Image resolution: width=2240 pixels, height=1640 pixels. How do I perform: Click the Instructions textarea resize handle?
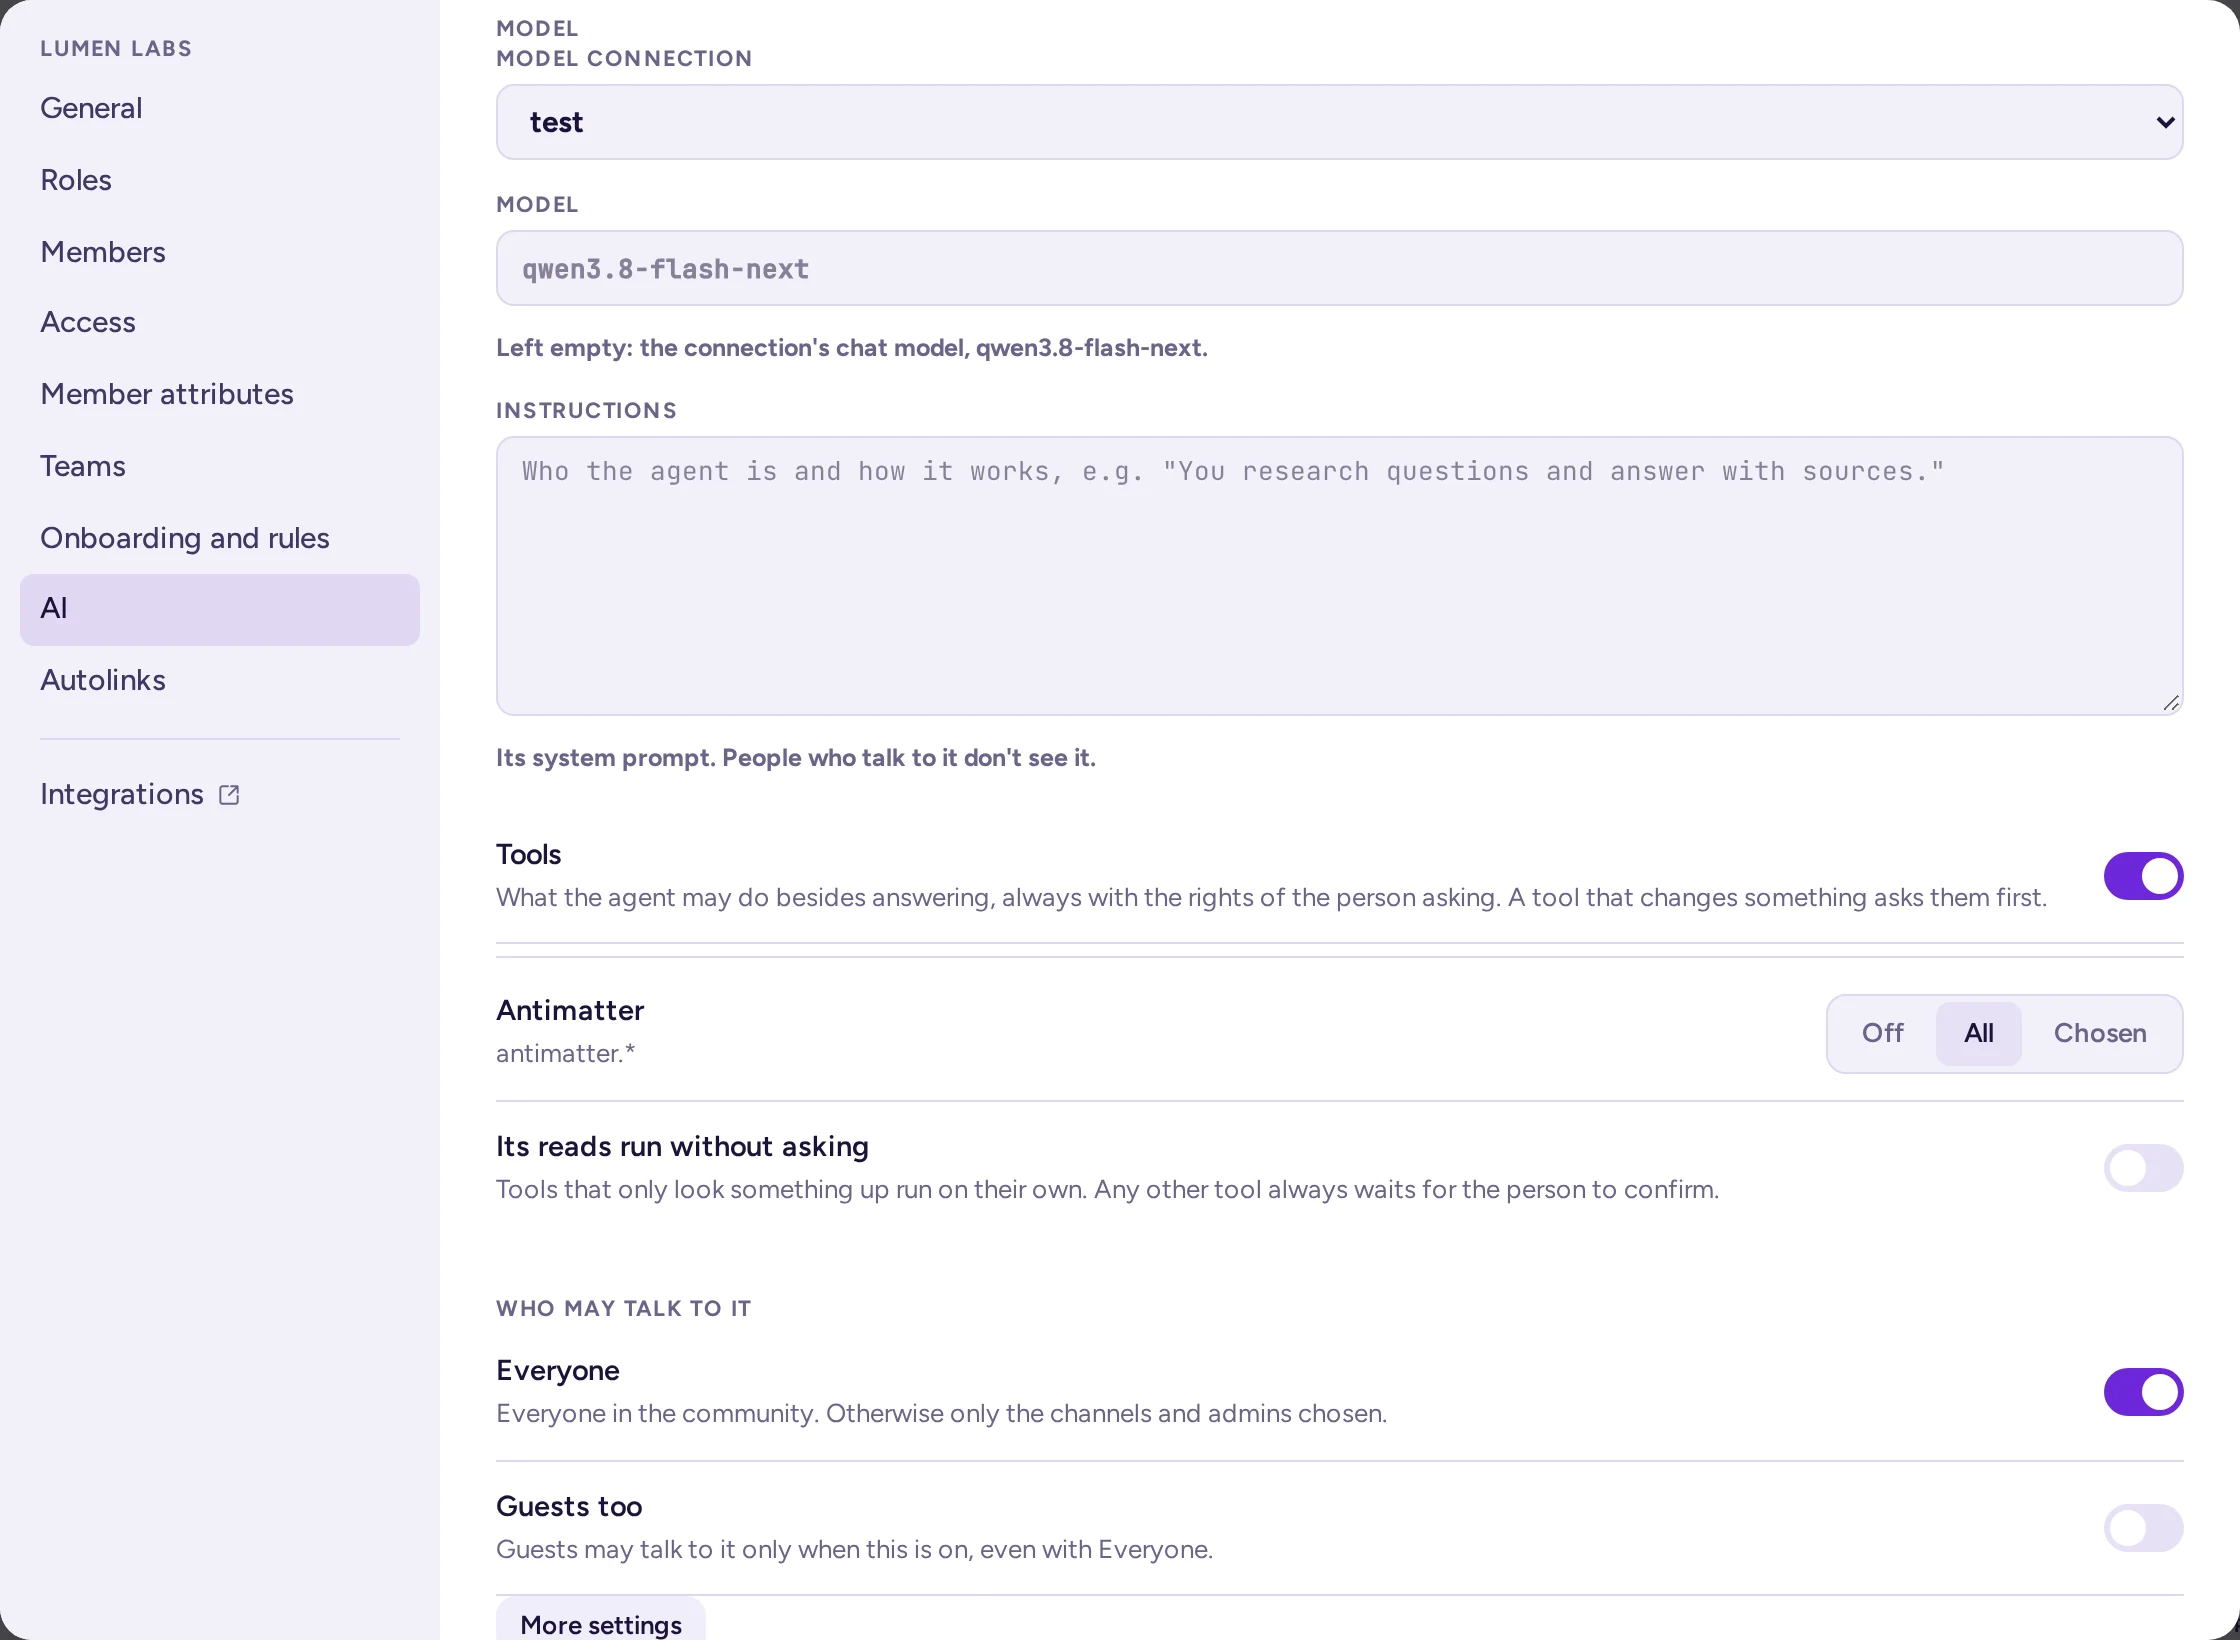point(2170,703)
